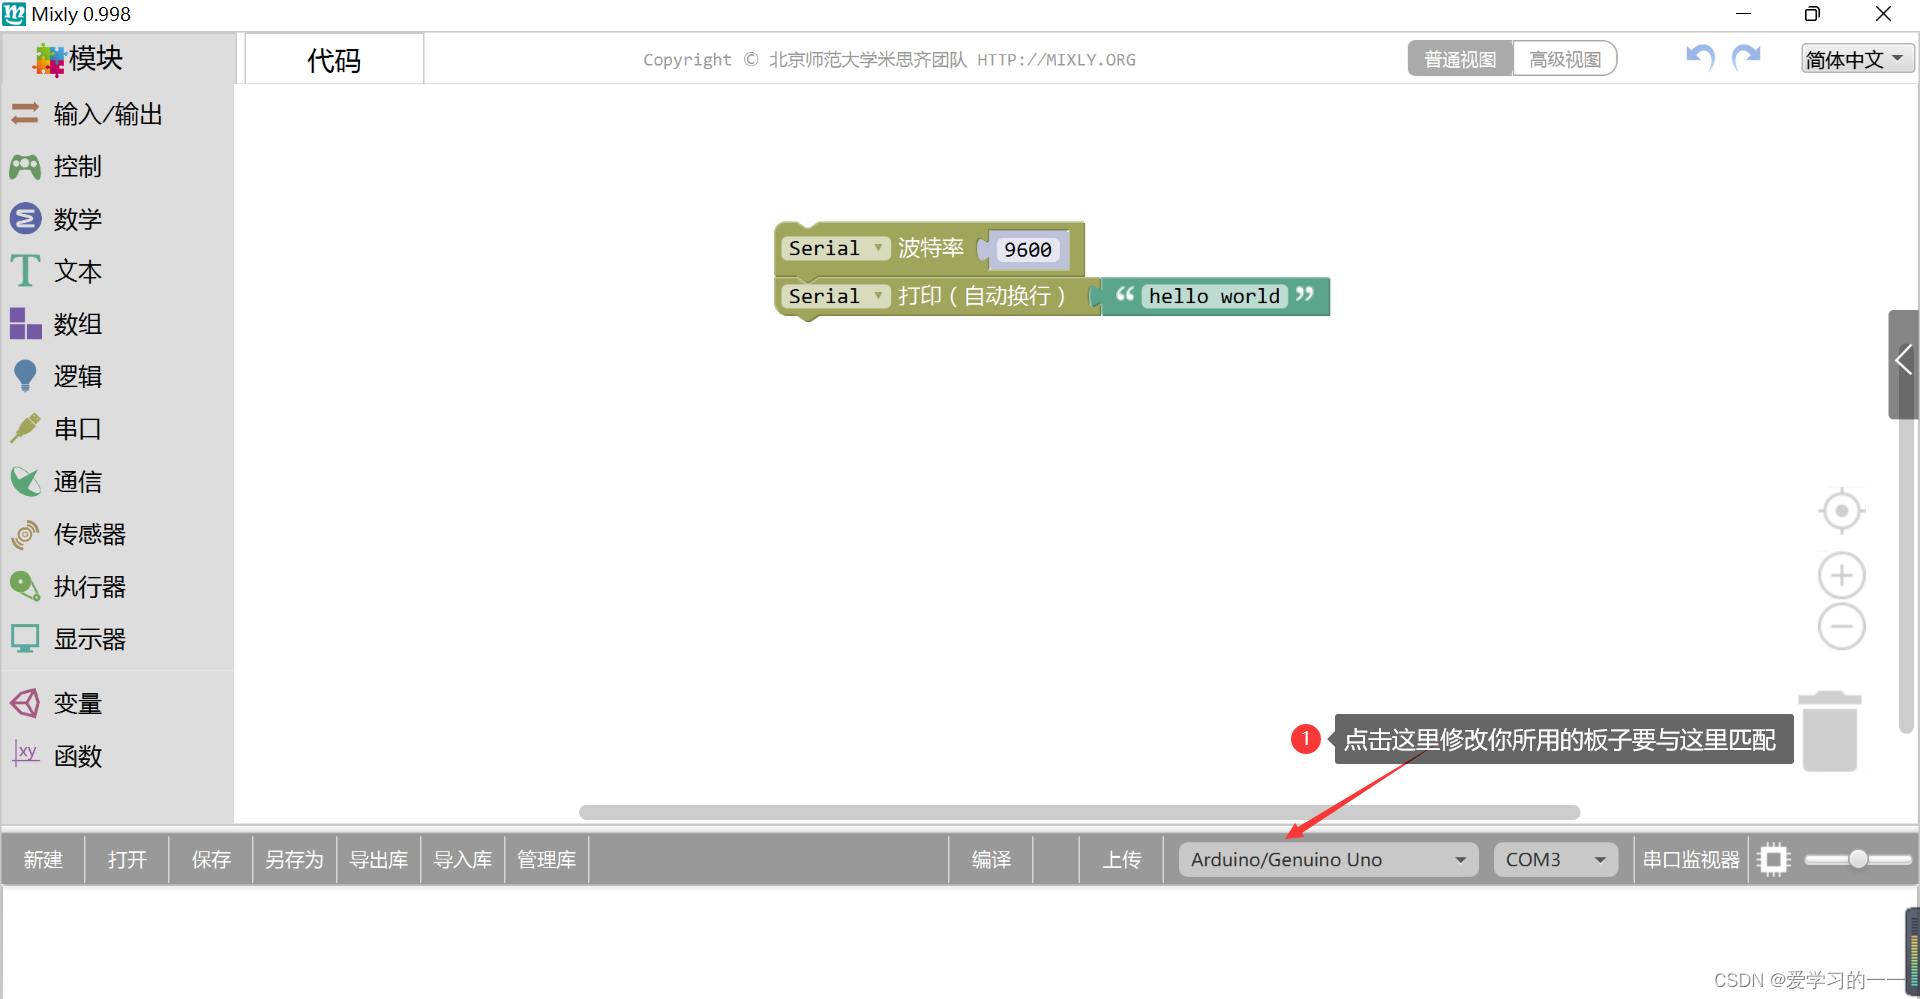Open the 变量 (Variables) menu category

77,703
